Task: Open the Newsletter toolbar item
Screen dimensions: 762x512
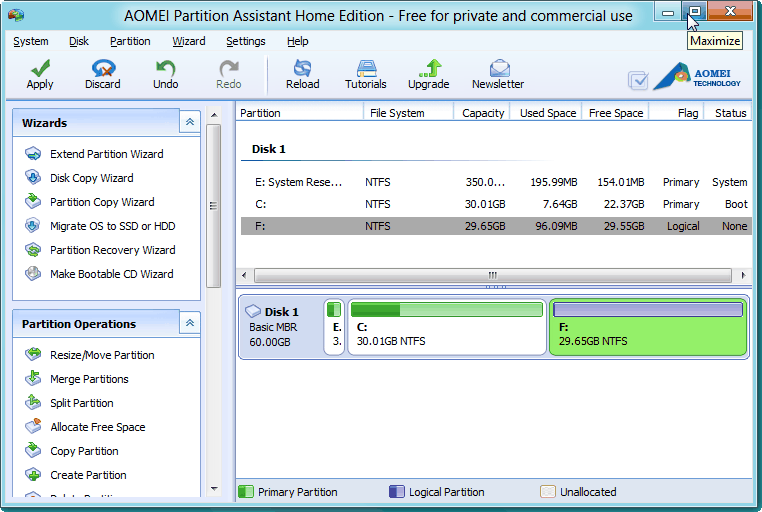Action: coord(498,75)
